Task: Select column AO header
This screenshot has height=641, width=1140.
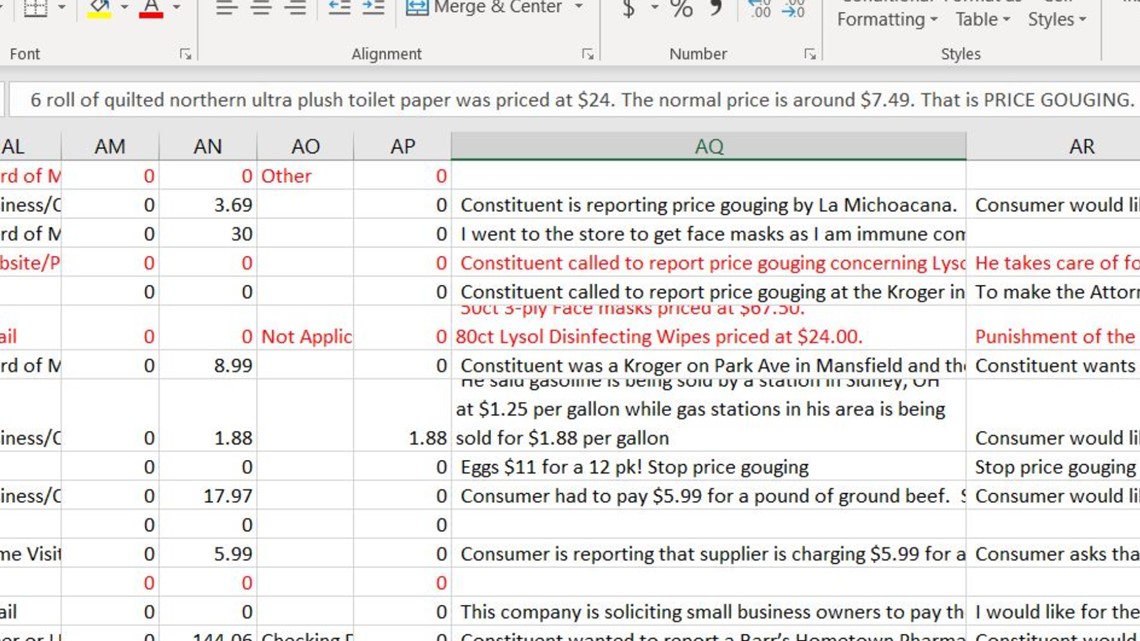Action: [305, 146]
